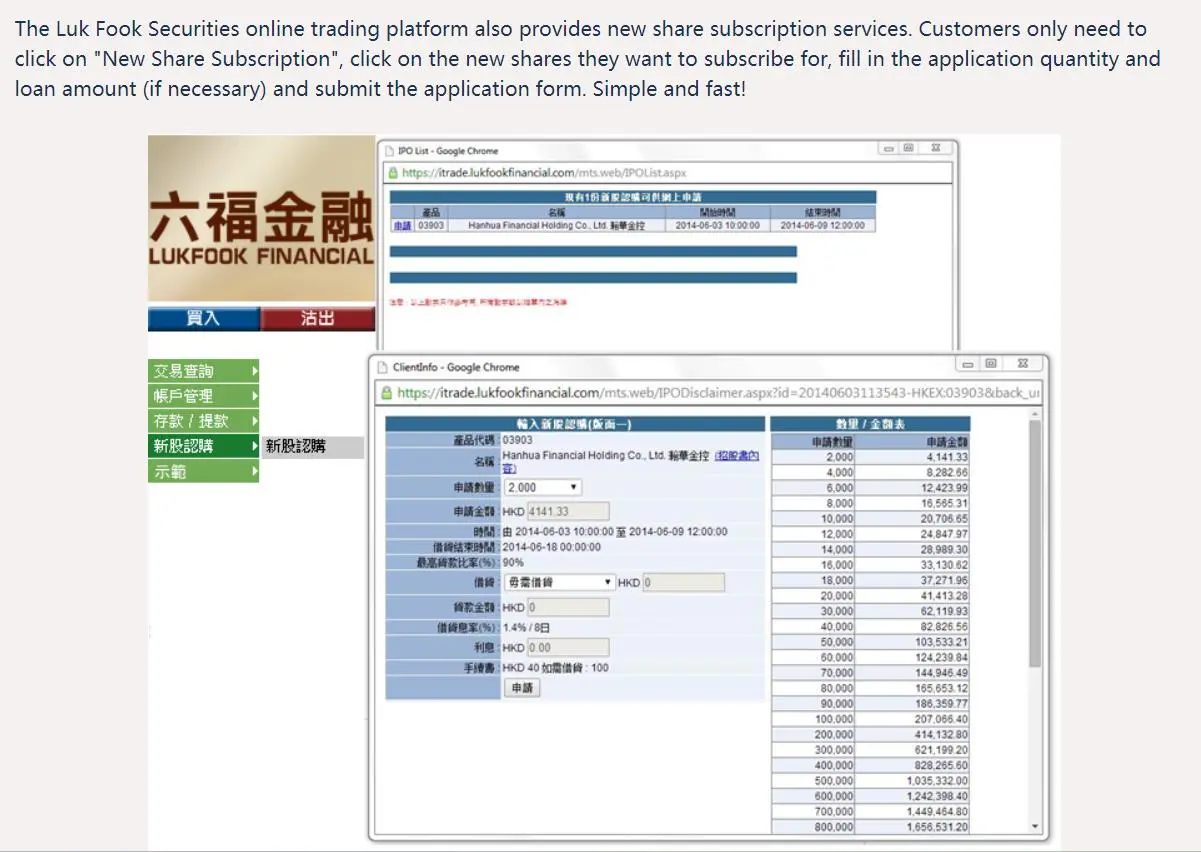This screenshot has width=1201, height=852.
Task: Click the 輸入新股認購 form header
Action: (x=574, y=424)
